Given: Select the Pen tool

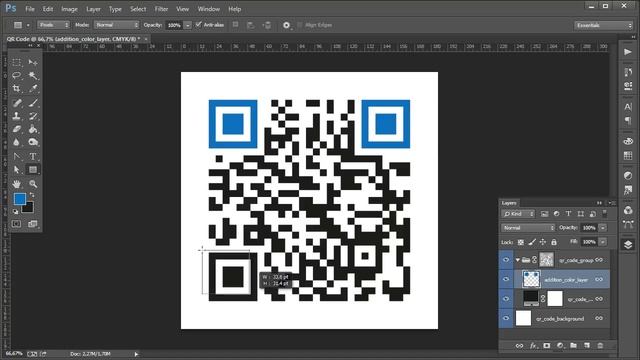Looking at the screenshot, I should tap(16, 156).
